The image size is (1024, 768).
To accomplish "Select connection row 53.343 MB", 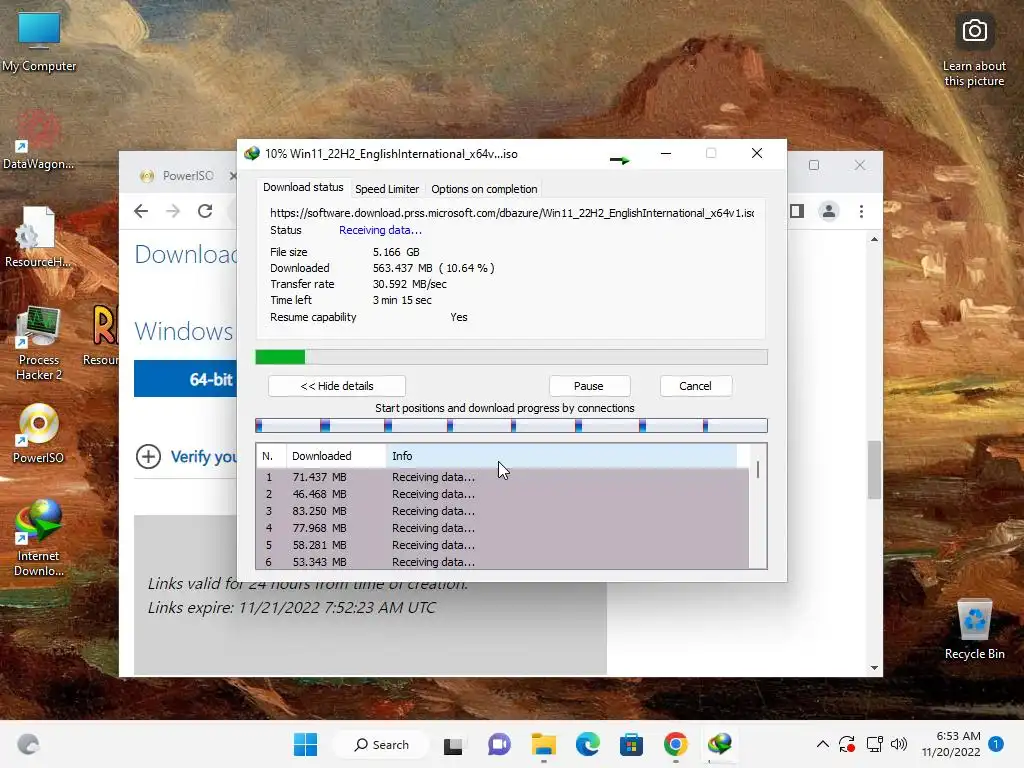I will pos(503,562).
